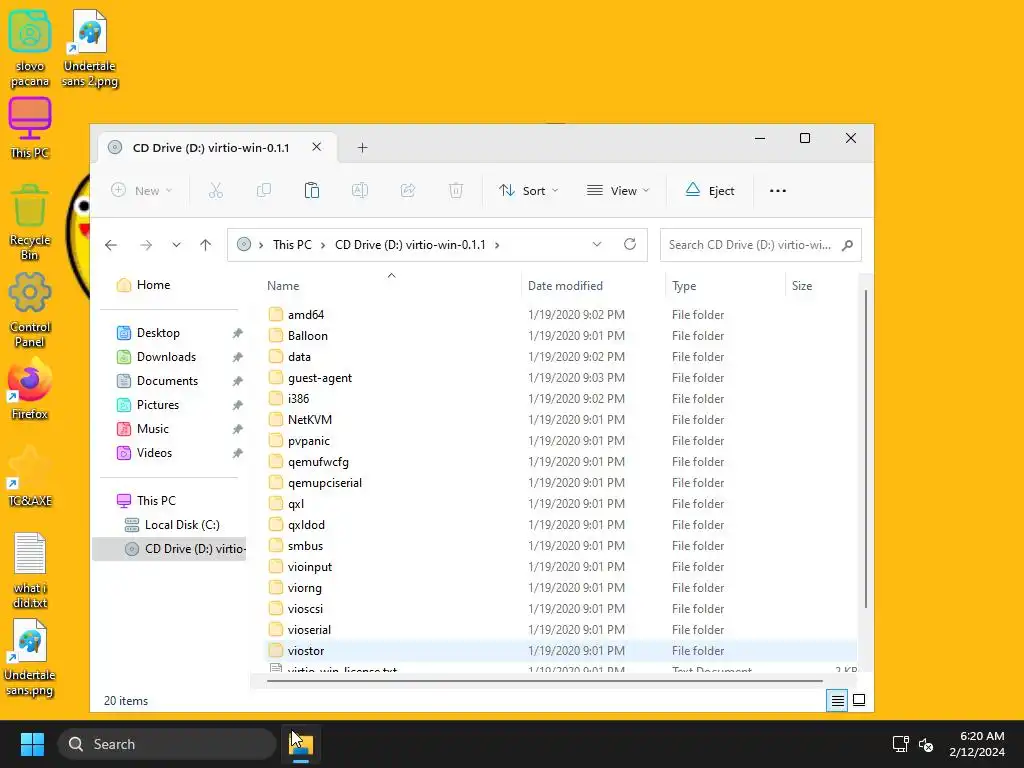Viewport: 1024px width, 768px height.
Task: Select the Undertale sans.png desktop file
Action: click(29, 658)
